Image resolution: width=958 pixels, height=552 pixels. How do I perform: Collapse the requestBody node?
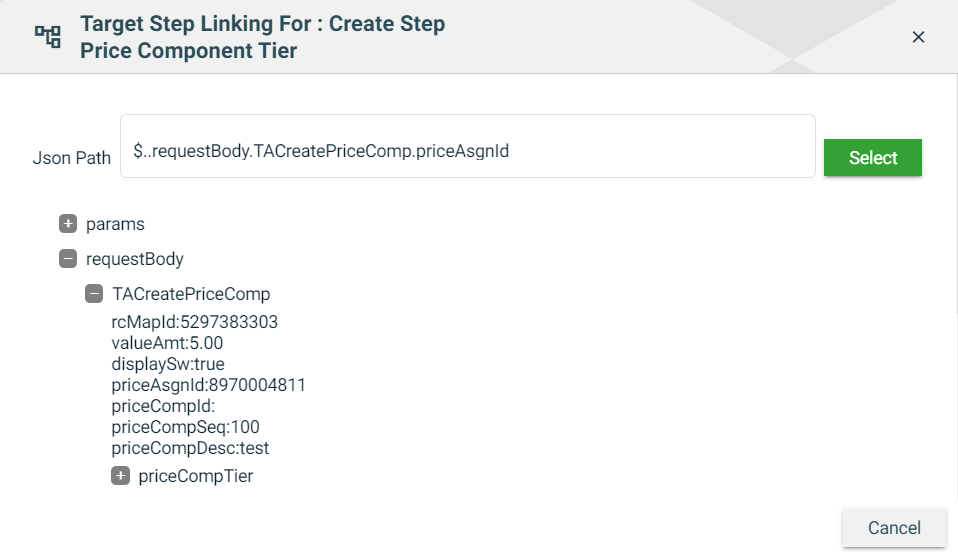click(x=68, y=259)
